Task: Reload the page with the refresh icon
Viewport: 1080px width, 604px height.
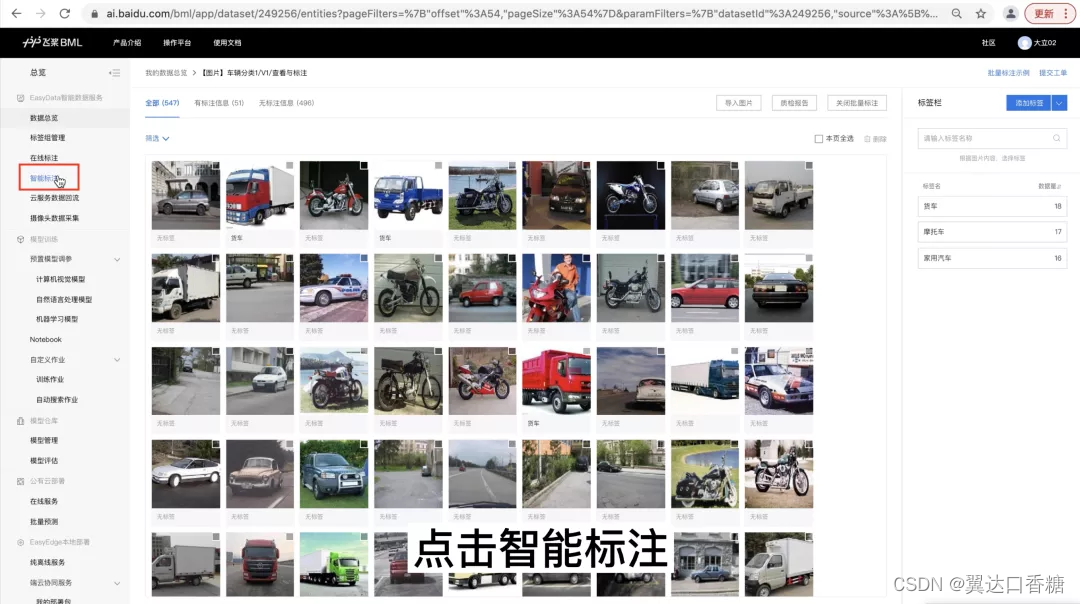Action: (65, 13)
